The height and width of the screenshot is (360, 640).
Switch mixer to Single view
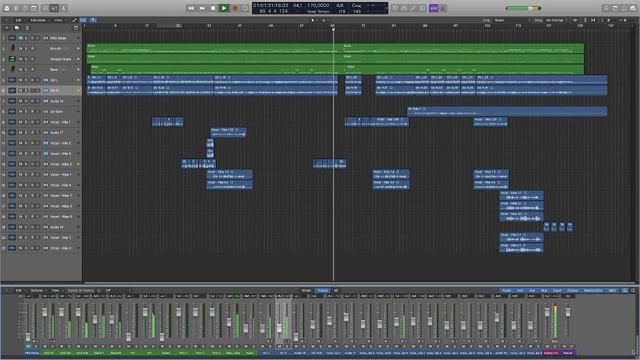(307, 291)
